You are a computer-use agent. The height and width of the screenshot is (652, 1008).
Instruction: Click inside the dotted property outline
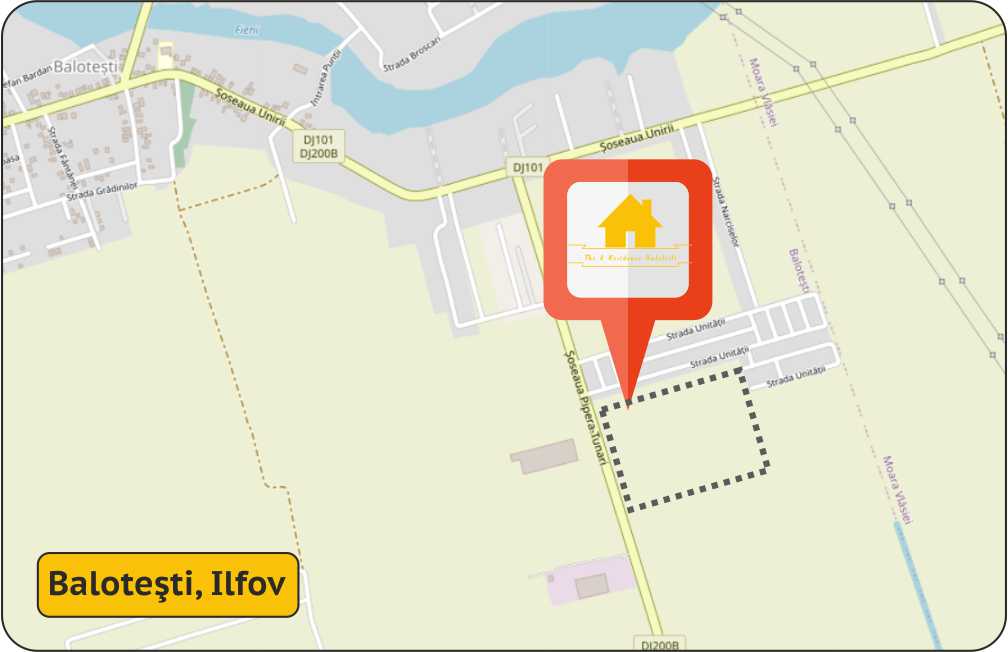(685, 444)
